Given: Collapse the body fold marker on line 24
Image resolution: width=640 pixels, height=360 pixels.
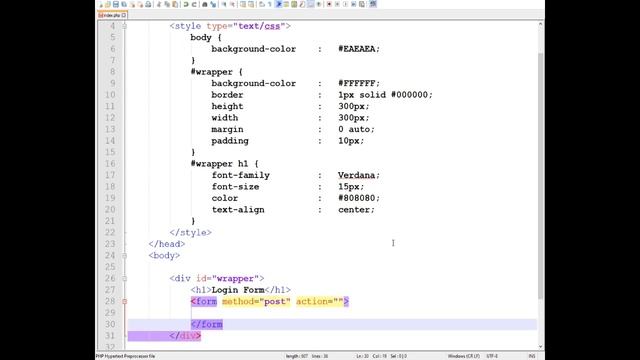Looking at the screenshot, I should pos(124,256).
